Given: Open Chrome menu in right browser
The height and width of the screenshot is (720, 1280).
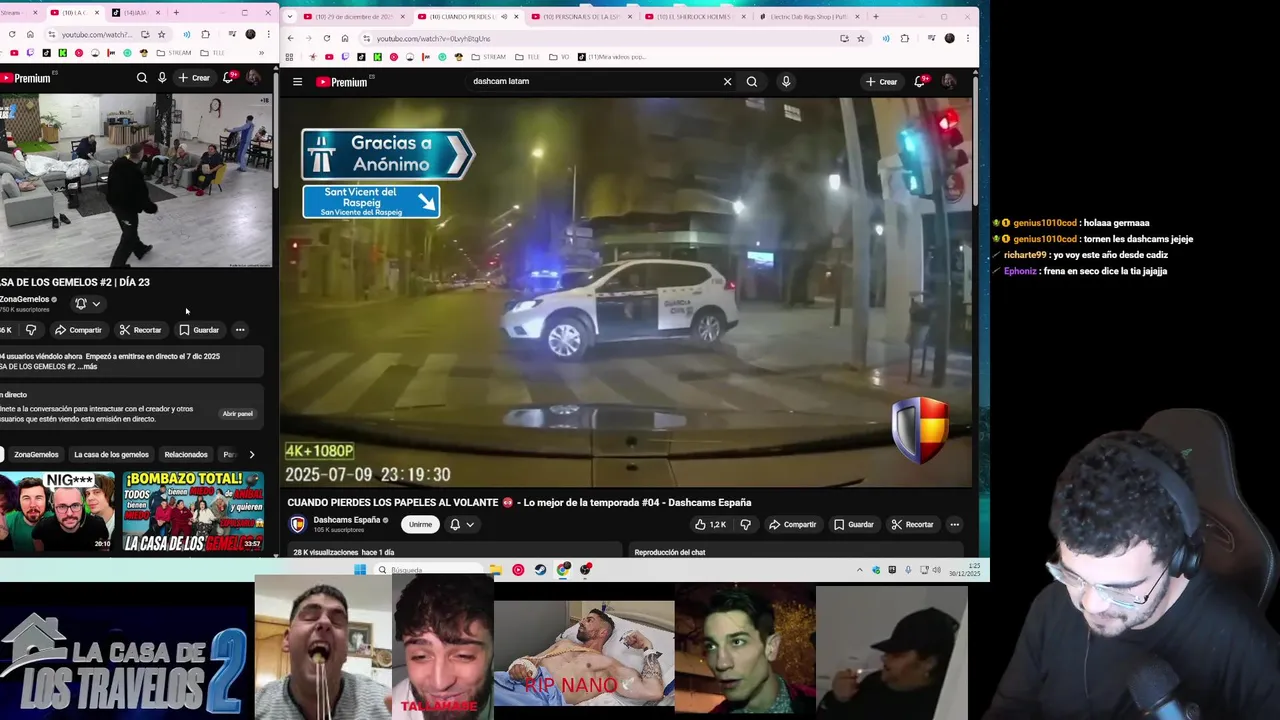Looking at the screenshot, I should [x=967, y=38].
